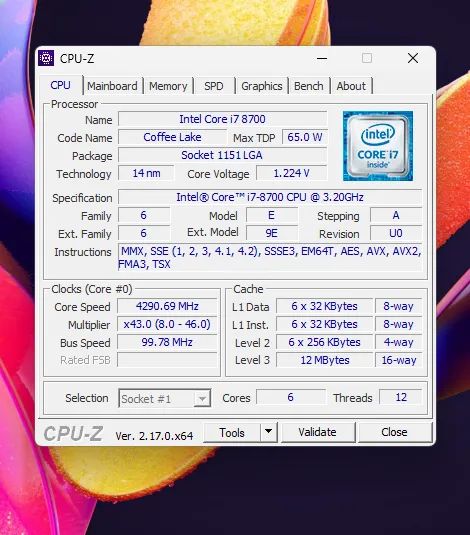Click the Family value 6

144,215
